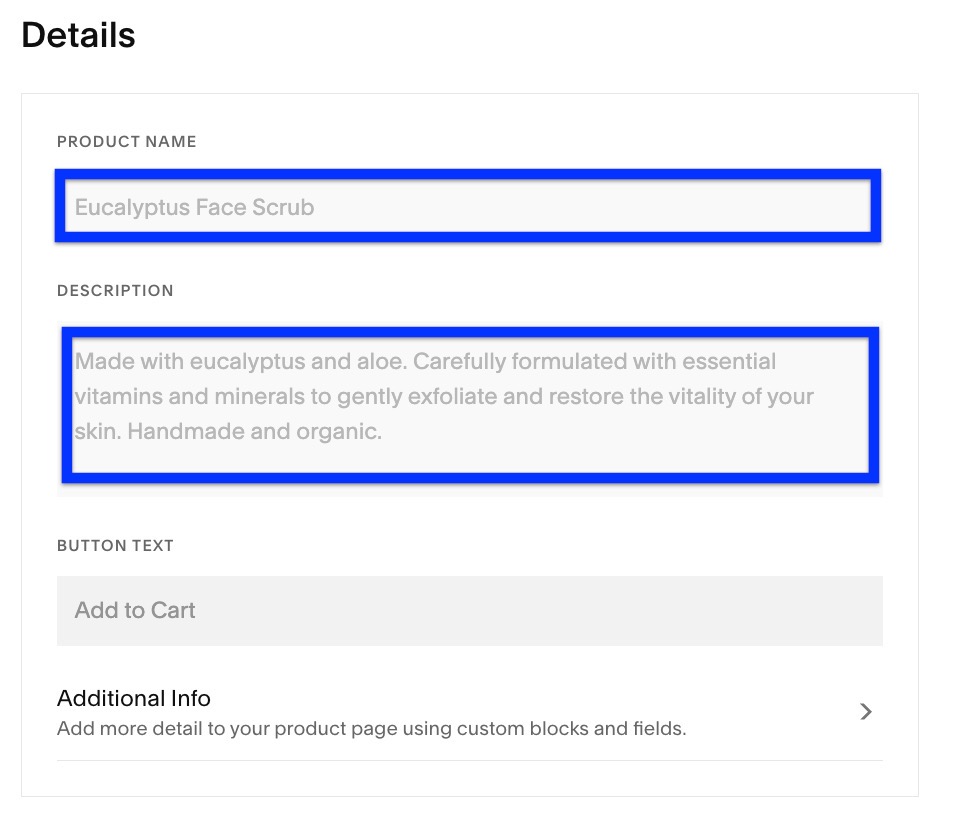Click the DESCRIPTION section label
971x828 pixels.
tap(114, 290)
